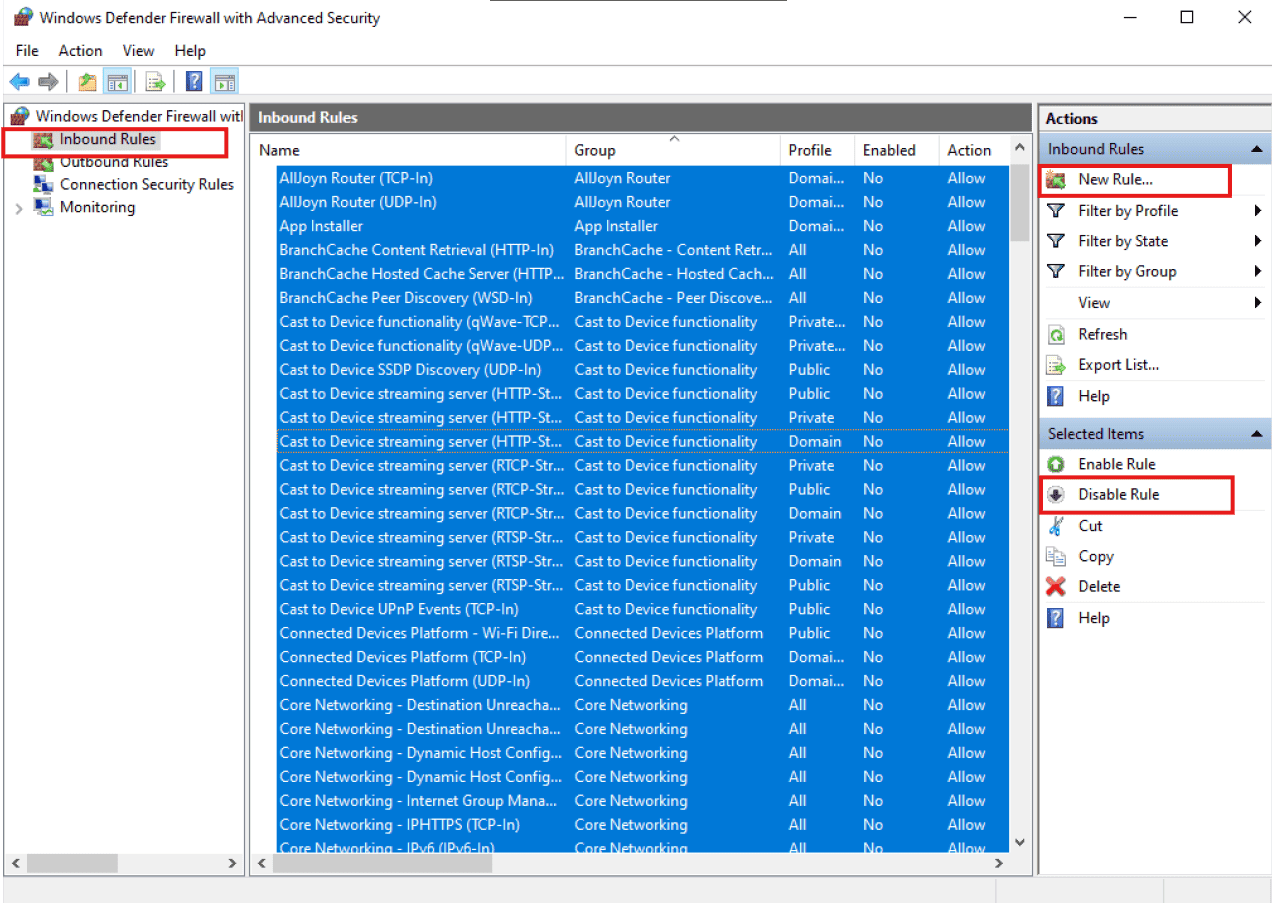Viewport: 1272px width, 903px height.
Task: Click the Forward arrow toolbar icon
Action: click(x=48, y=82)
